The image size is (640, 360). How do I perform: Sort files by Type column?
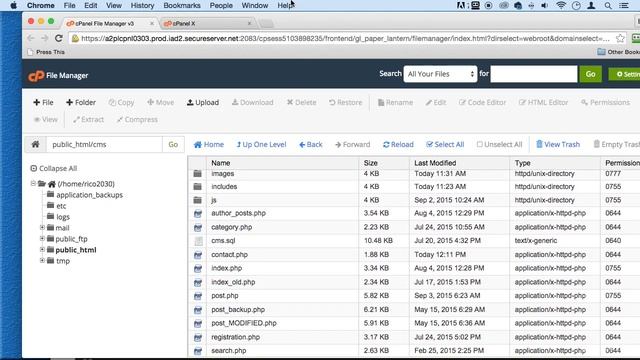522,163
